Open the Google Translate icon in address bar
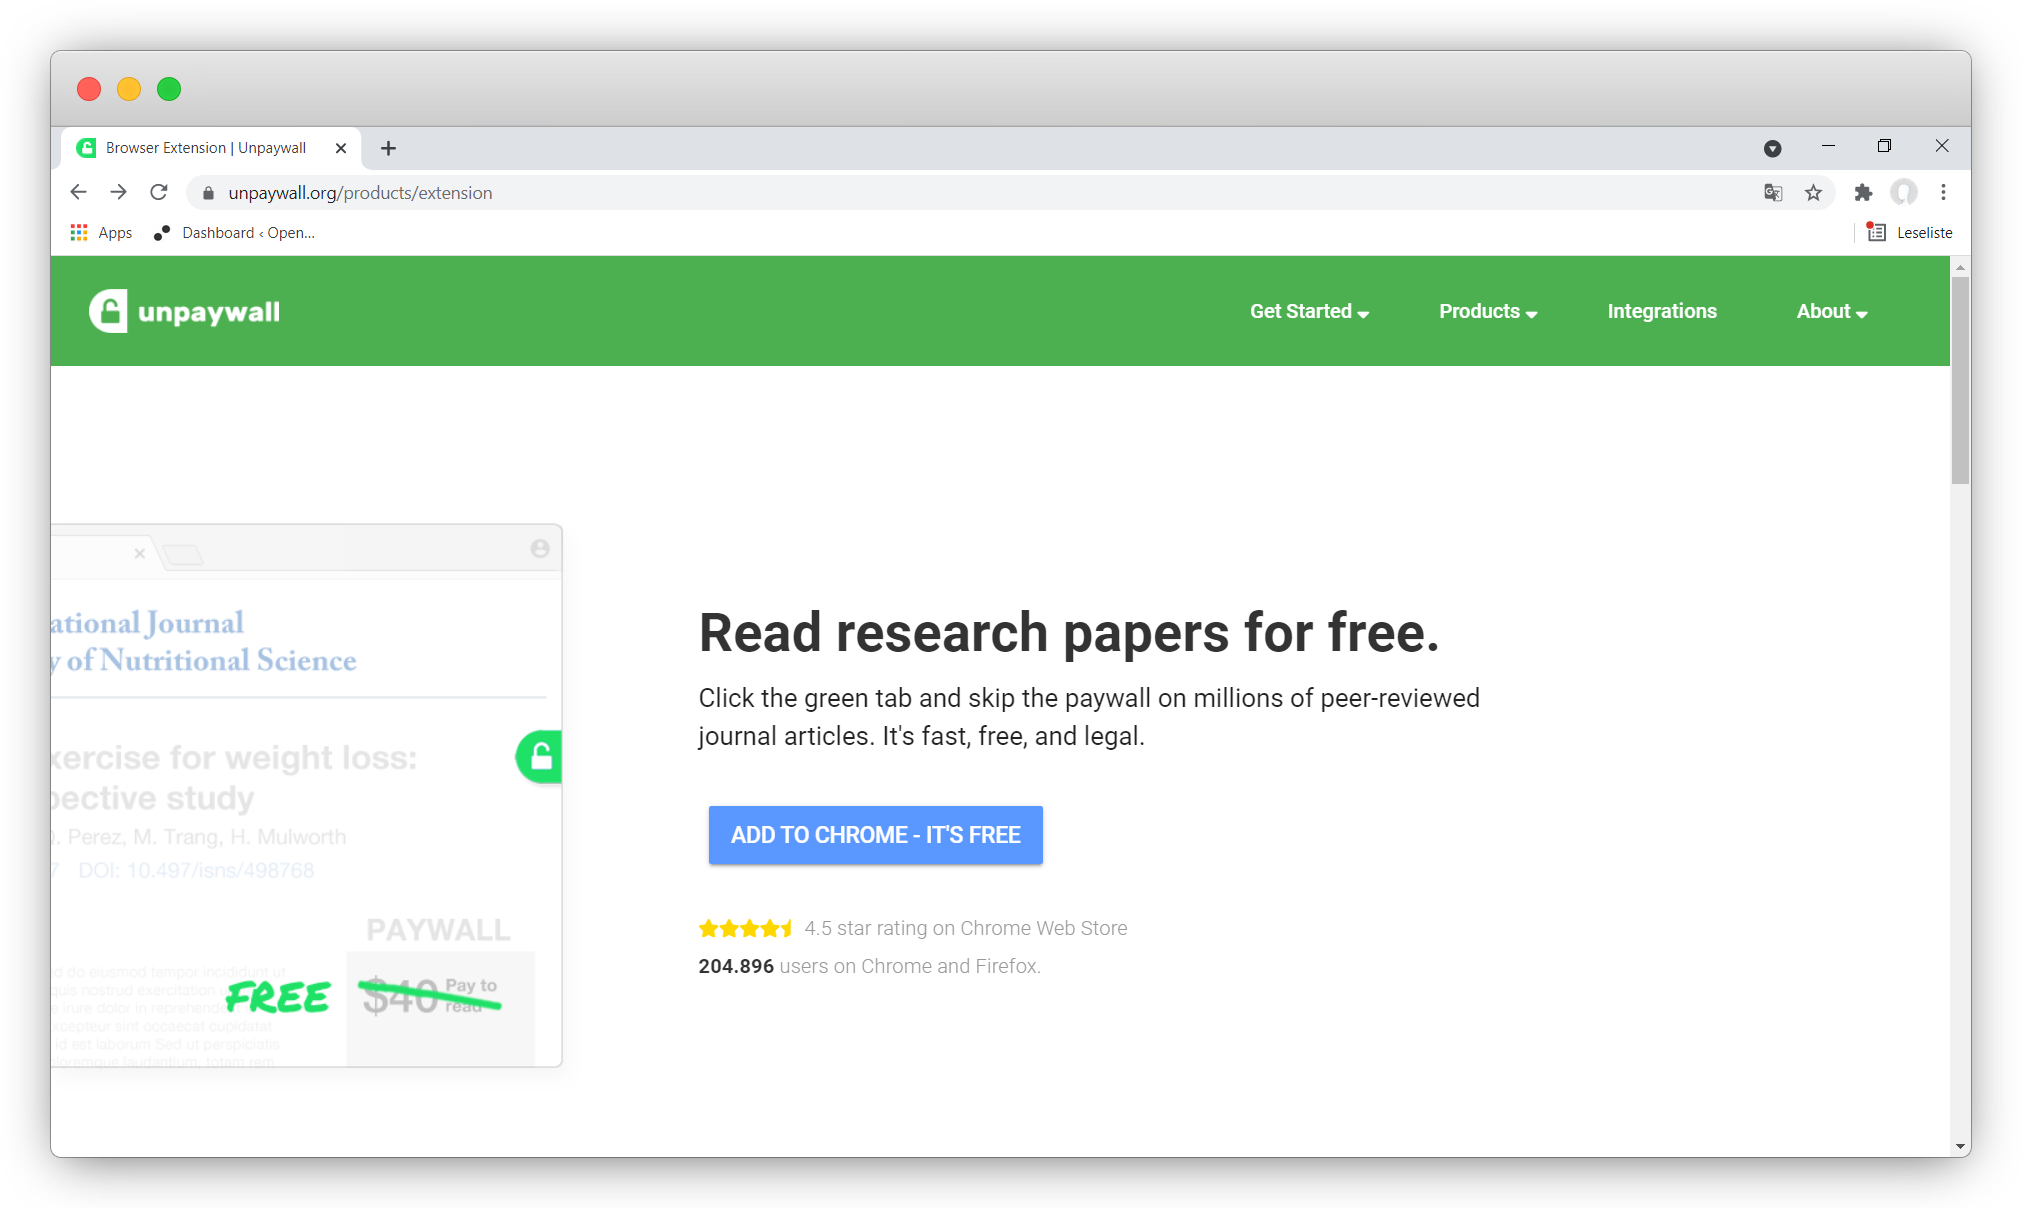This screenshot has width=2022, height=1208. tap(1772, 192)
